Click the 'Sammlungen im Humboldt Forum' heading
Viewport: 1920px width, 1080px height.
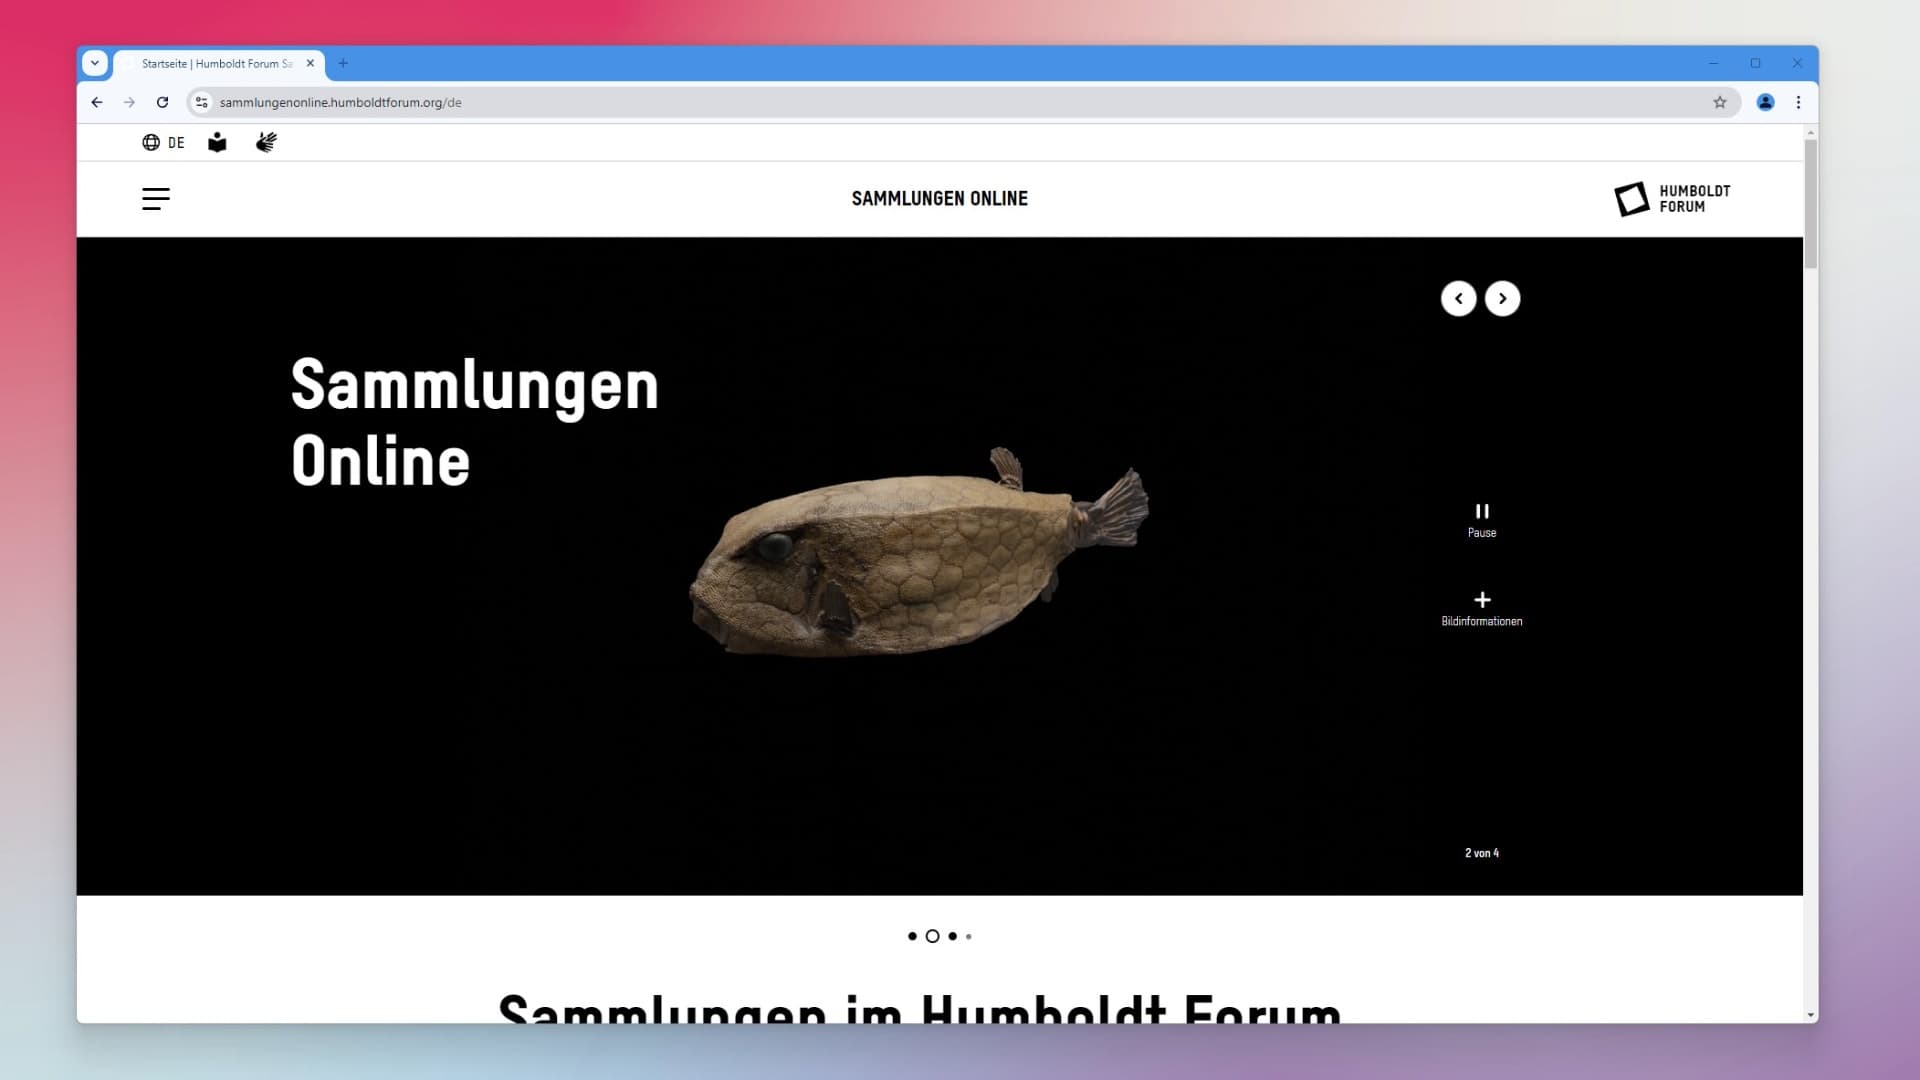coord(920,1008)
